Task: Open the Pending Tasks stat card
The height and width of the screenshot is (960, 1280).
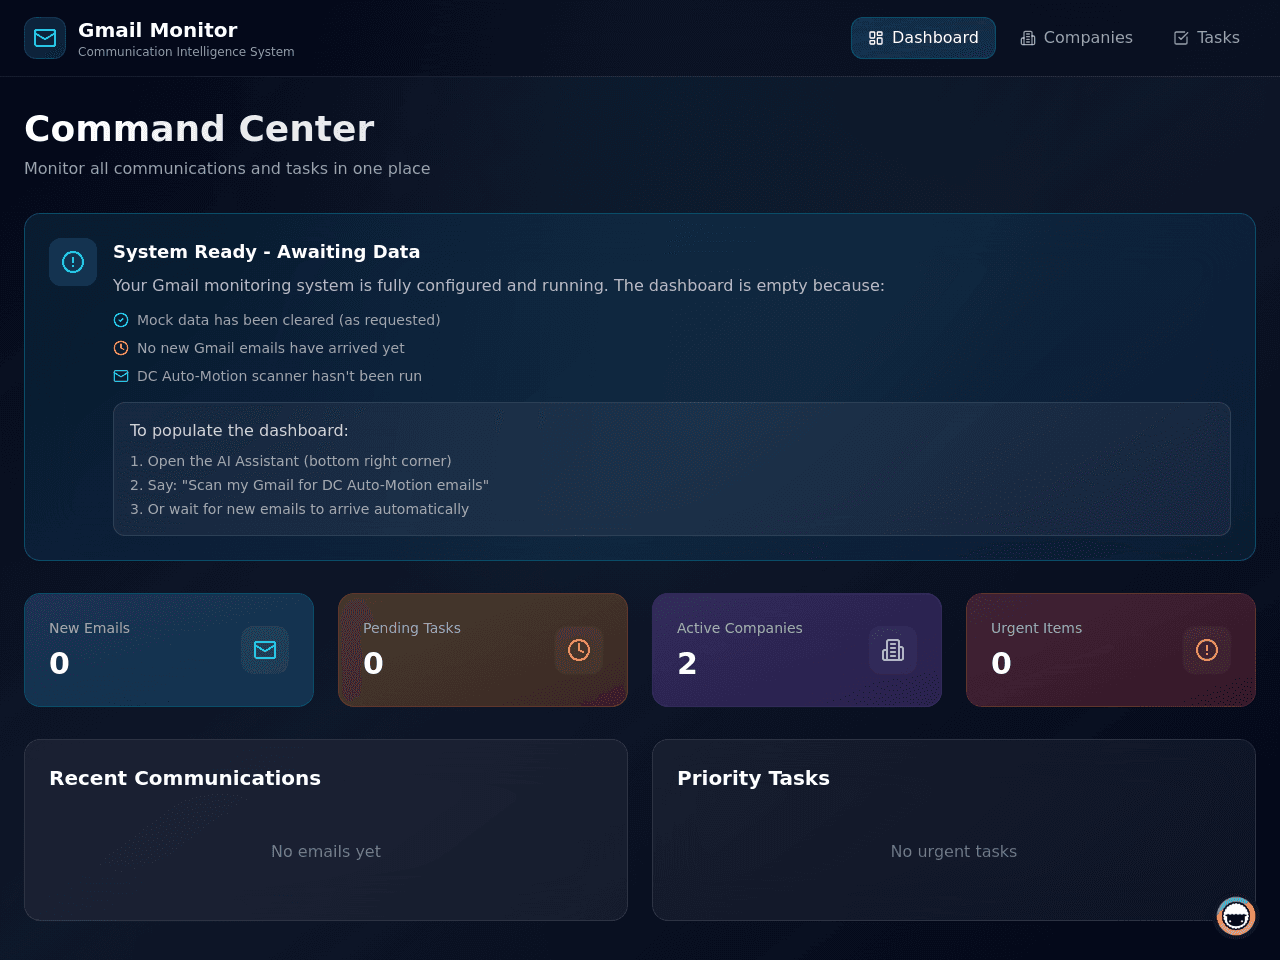Action: click(x=483, y=650)
